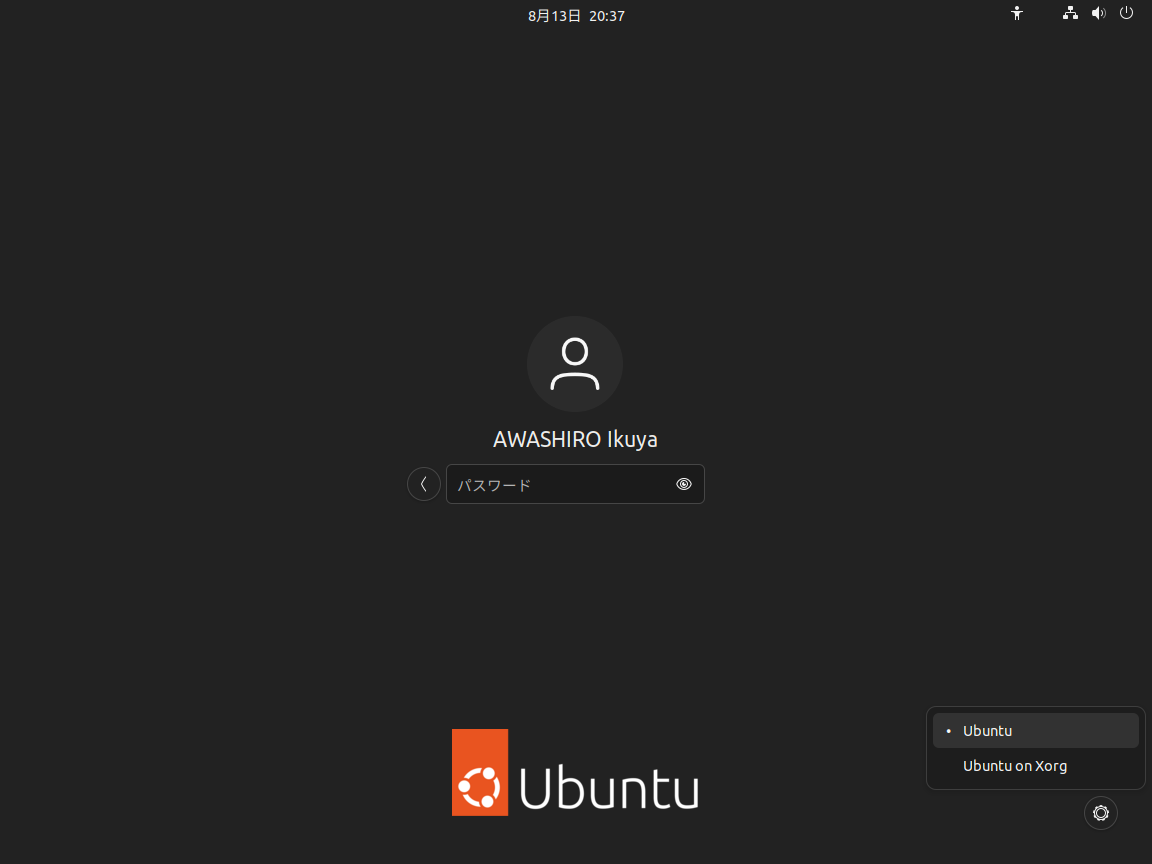Open the accessibility menu
This screenshot has width=1152, height=864.
1016,14
